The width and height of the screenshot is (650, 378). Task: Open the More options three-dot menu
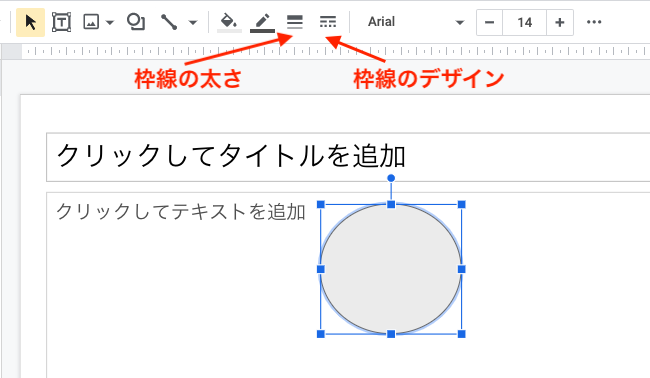594,22
